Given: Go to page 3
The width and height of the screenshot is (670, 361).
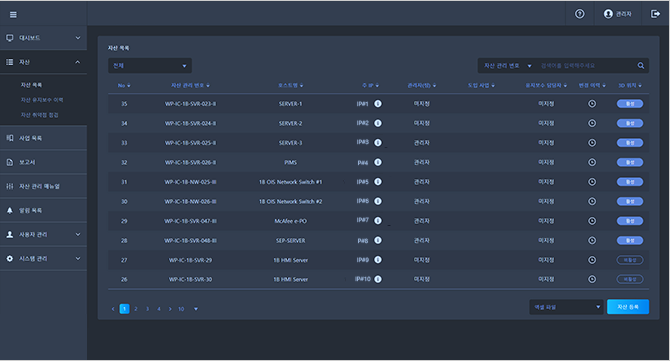Looking at the screenshot, I should 147,309.
